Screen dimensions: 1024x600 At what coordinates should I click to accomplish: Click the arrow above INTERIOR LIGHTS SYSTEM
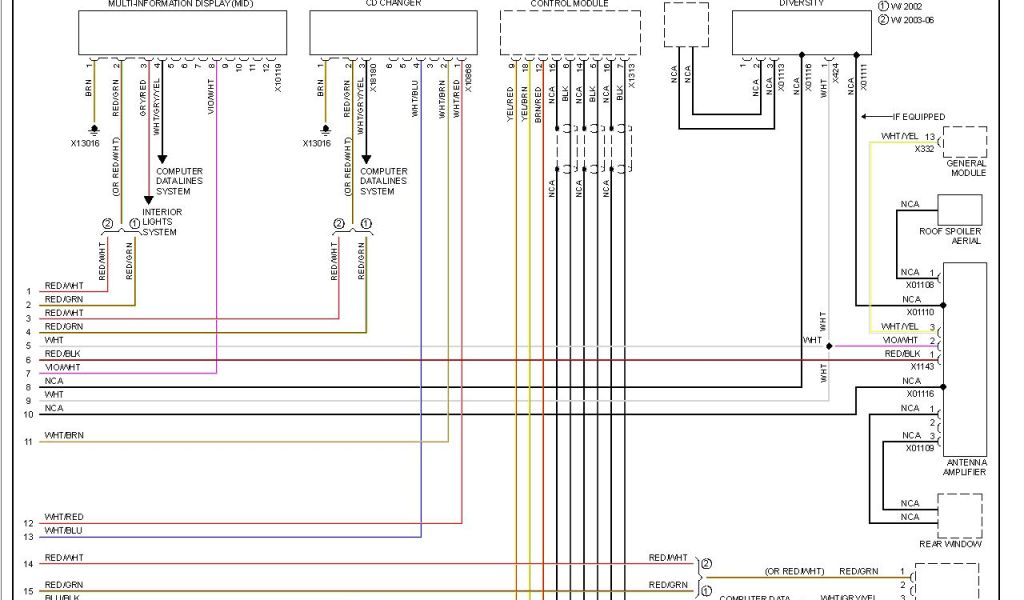(x=148, y=199)
